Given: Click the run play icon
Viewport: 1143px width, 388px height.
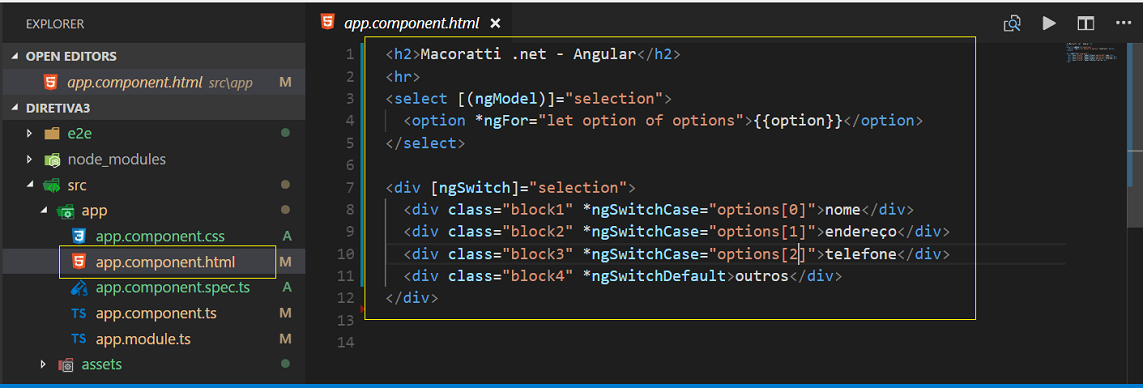Looking at the screenshot, I should 1049,23.
